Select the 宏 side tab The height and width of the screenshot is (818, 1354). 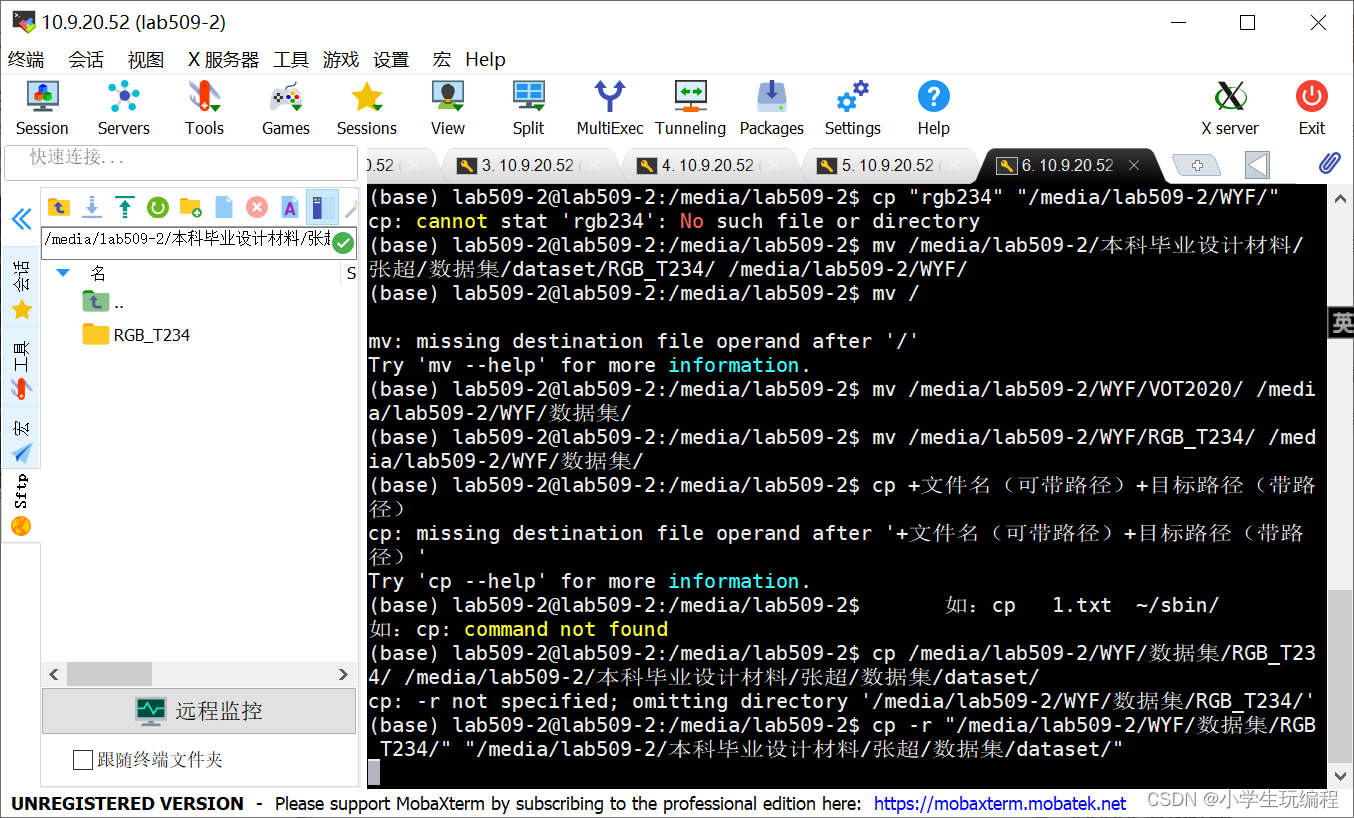21,438
